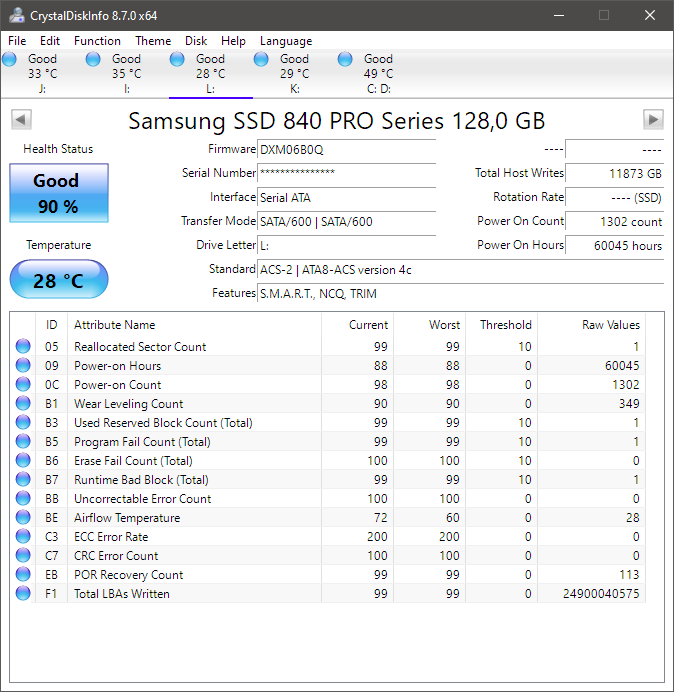Click the masked Serial Number field
674x692 pixels.
tap(346, 173)
